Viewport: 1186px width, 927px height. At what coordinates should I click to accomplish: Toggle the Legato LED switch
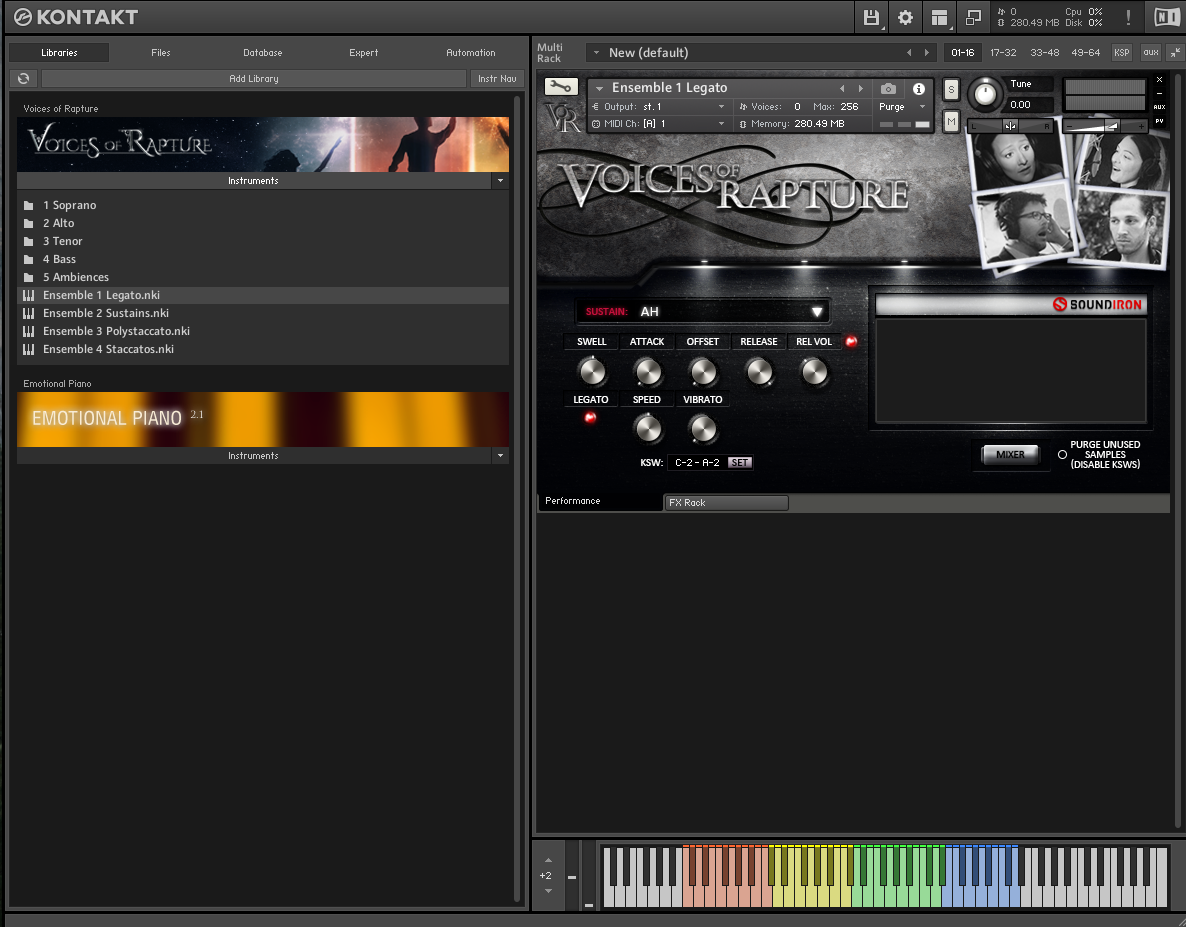(590, 417)
